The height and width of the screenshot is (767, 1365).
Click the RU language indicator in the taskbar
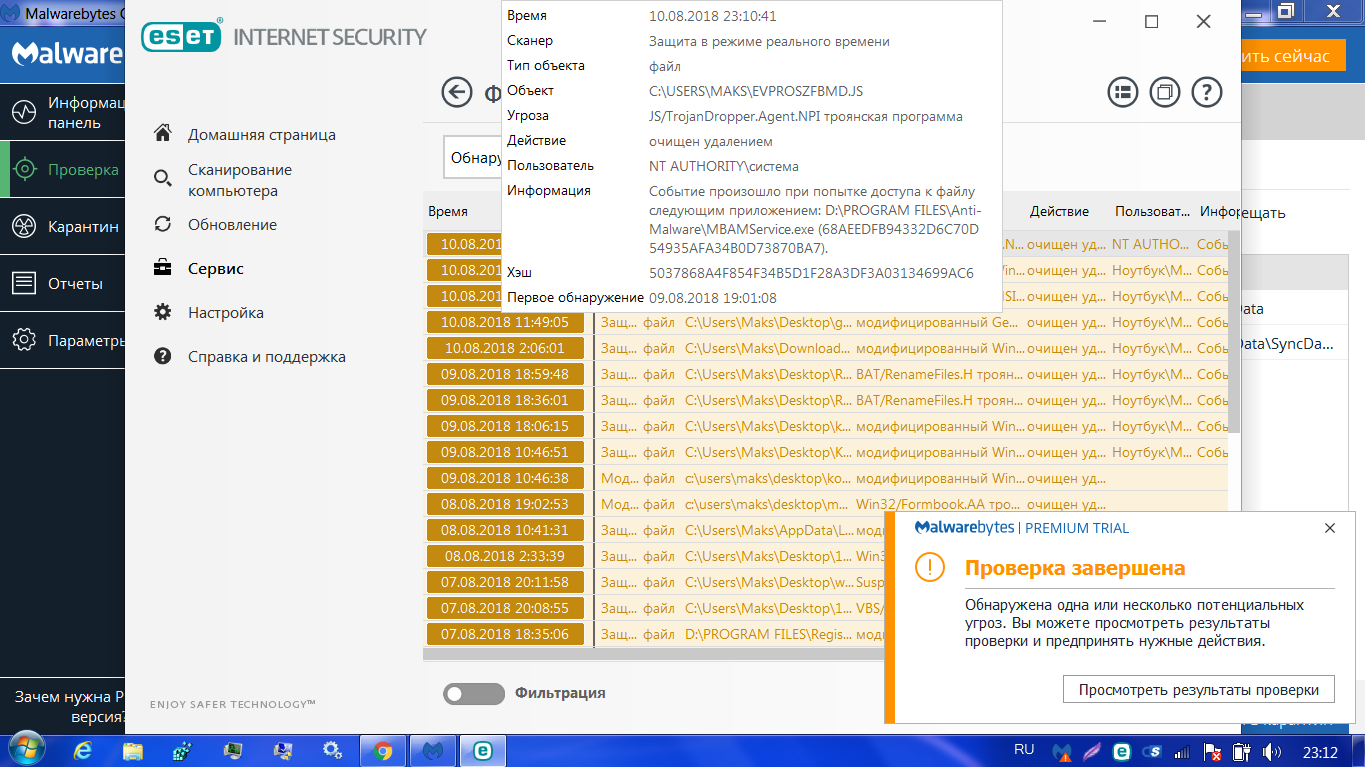tap(1024, 749)
